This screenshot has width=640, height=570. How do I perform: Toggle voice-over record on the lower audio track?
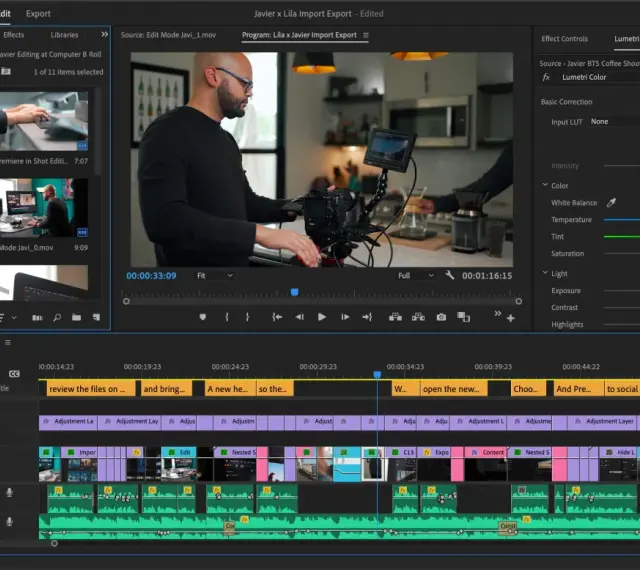click(9, 522)
